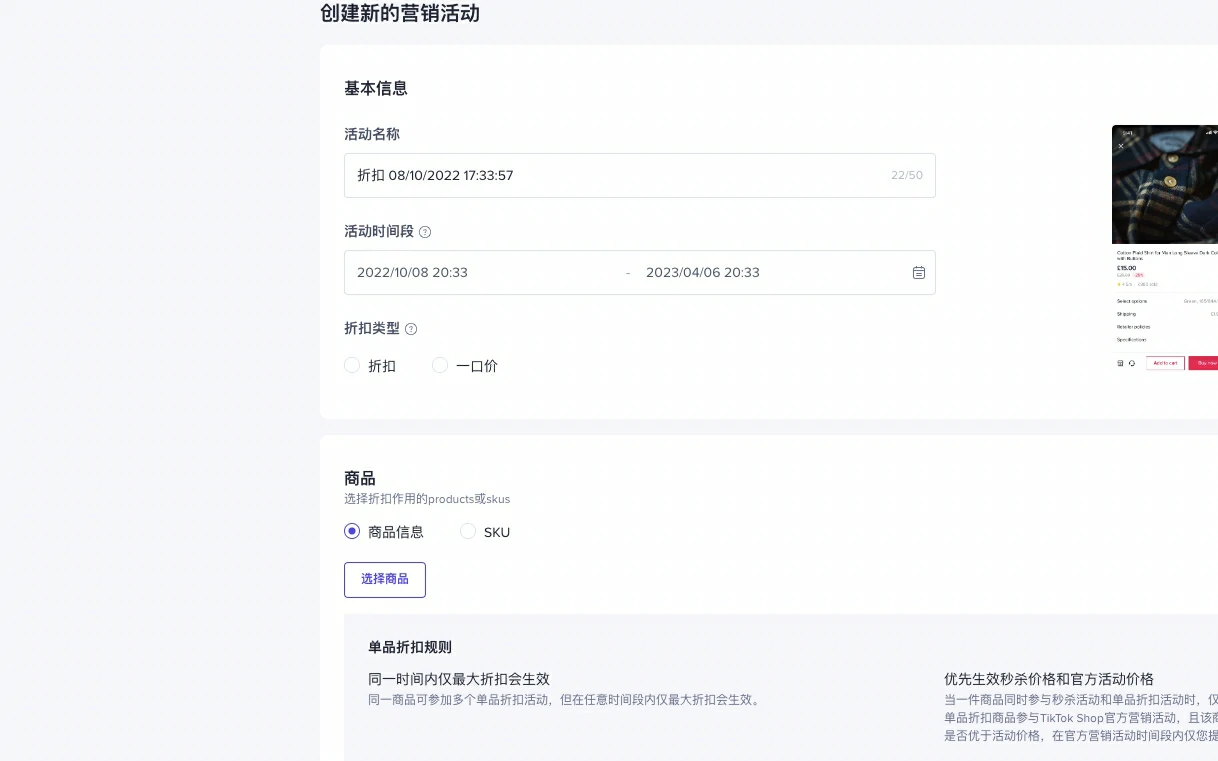
Task: Select the 一口价 discount type radio button
Action: 440,365
